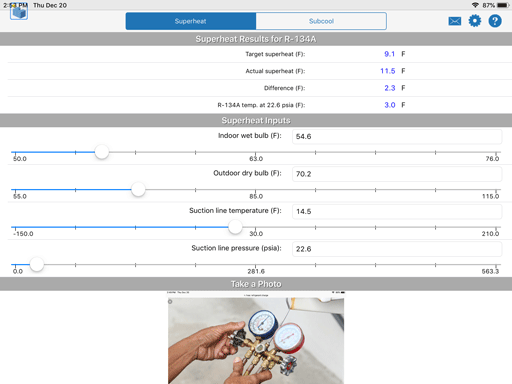
Task: Open help via question mark icon
Action: (x=495, y=21)
